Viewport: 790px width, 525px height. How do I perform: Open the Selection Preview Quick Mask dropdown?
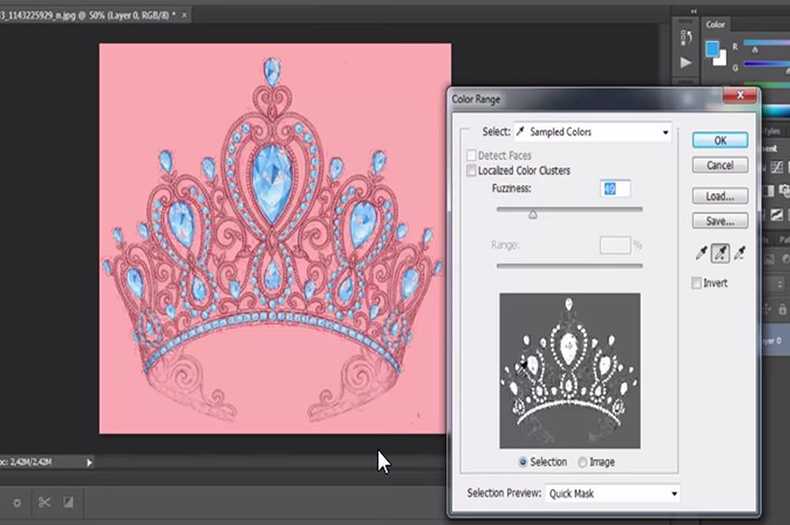click(612, 494)
